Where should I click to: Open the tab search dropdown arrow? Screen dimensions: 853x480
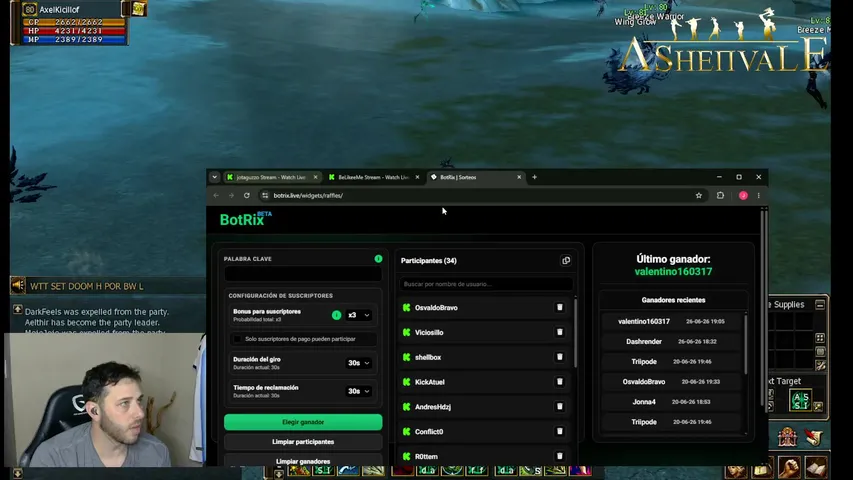(x=214, y=177)
